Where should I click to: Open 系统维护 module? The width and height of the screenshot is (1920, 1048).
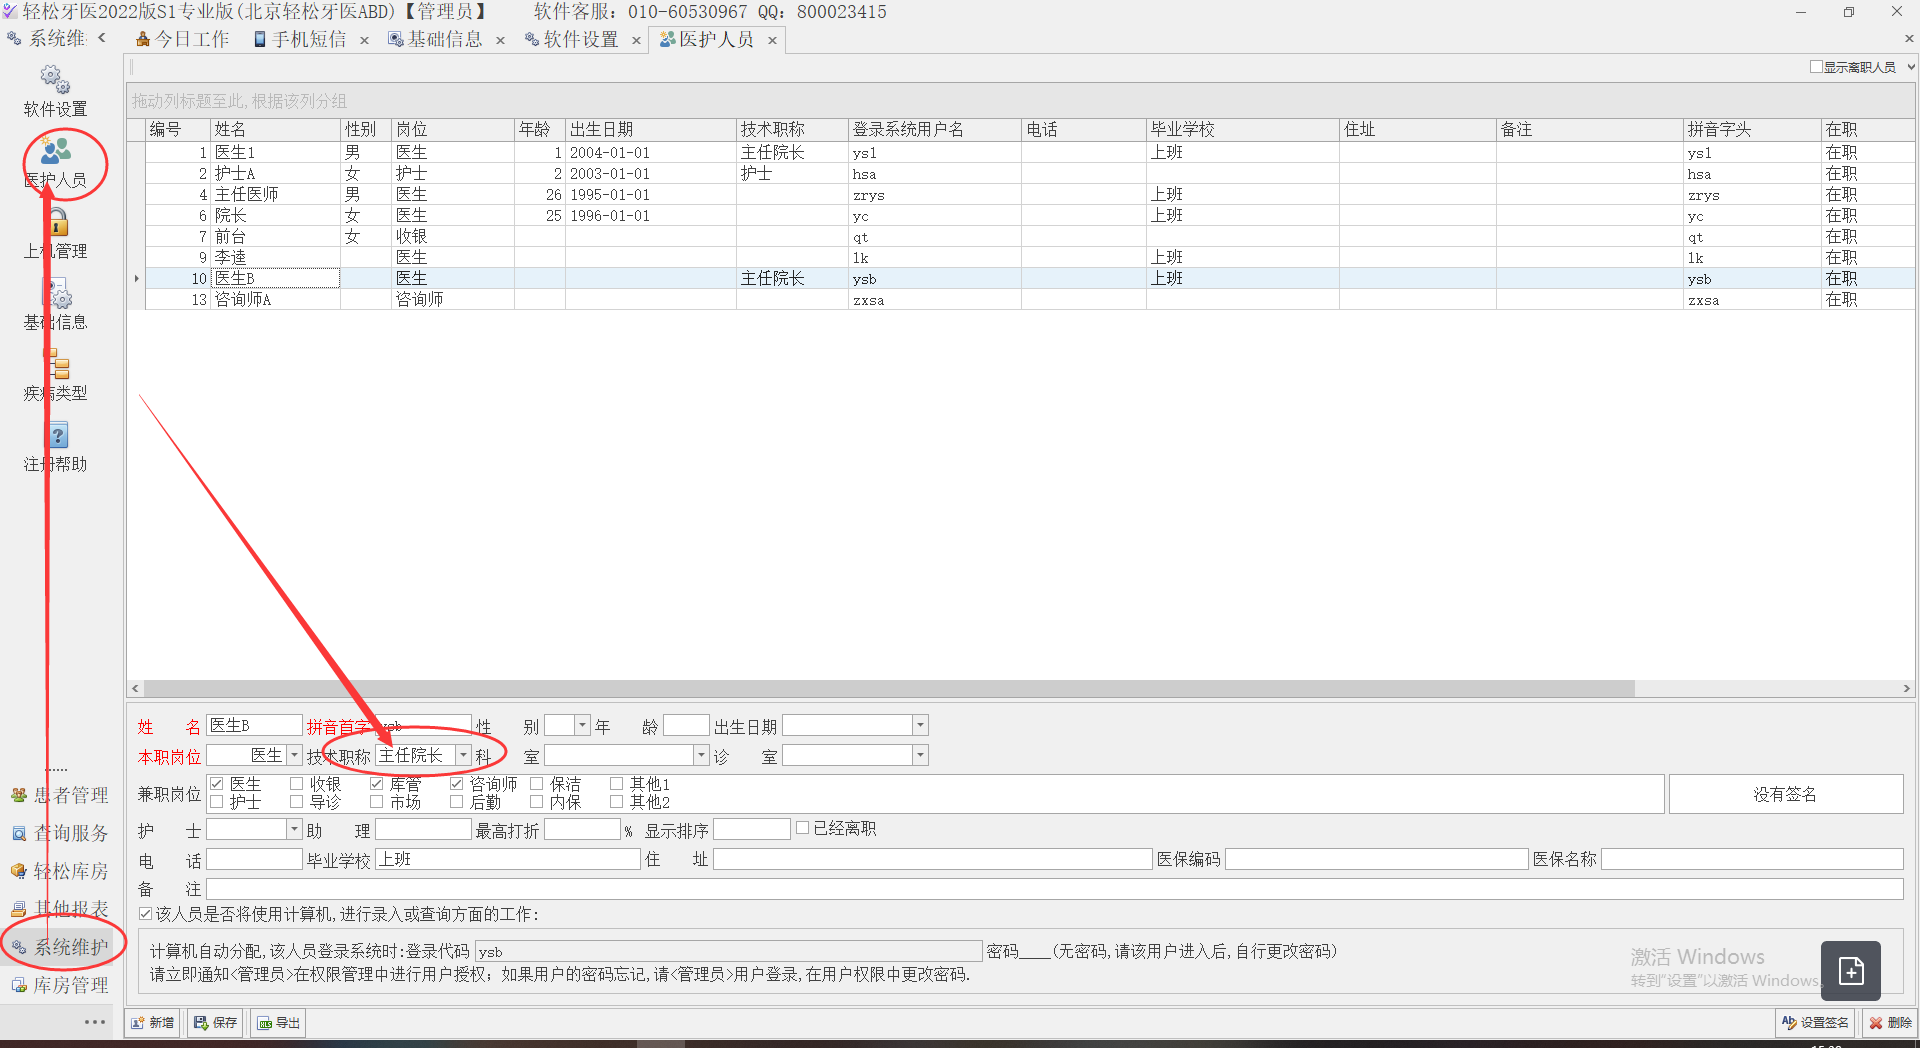click(60, 947)
